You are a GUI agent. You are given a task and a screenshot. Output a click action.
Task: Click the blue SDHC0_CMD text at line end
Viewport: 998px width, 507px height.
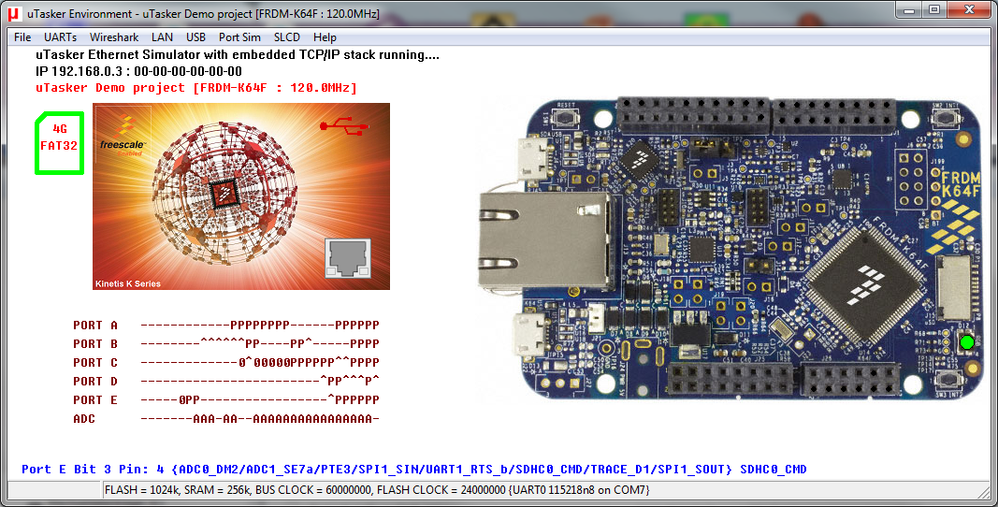pos(773,469)
